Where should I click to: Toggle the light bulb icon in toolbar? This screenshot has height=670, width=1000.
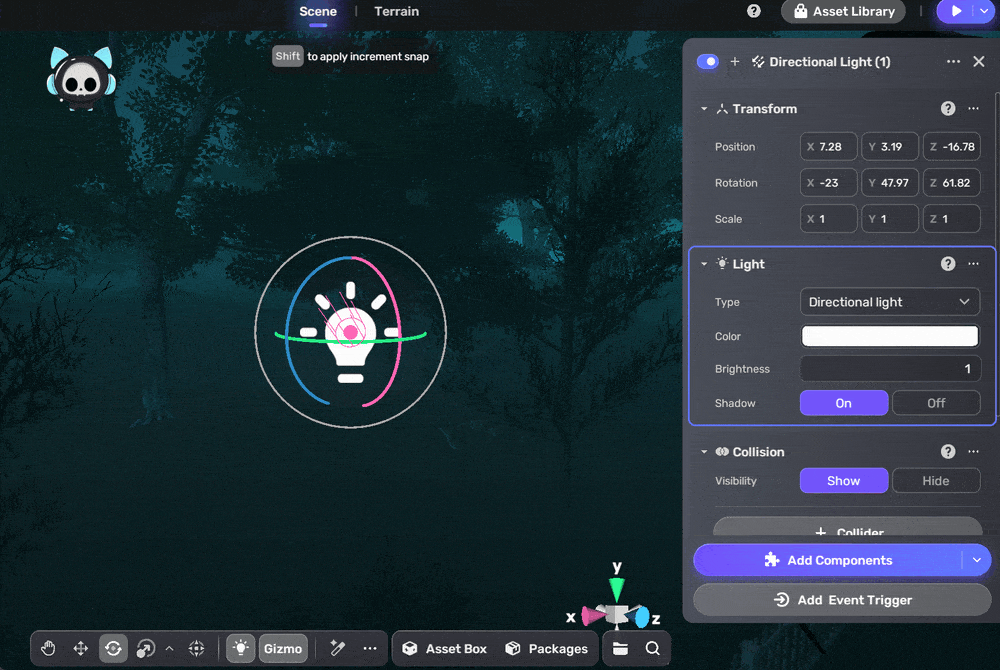(x=240, y=649)
